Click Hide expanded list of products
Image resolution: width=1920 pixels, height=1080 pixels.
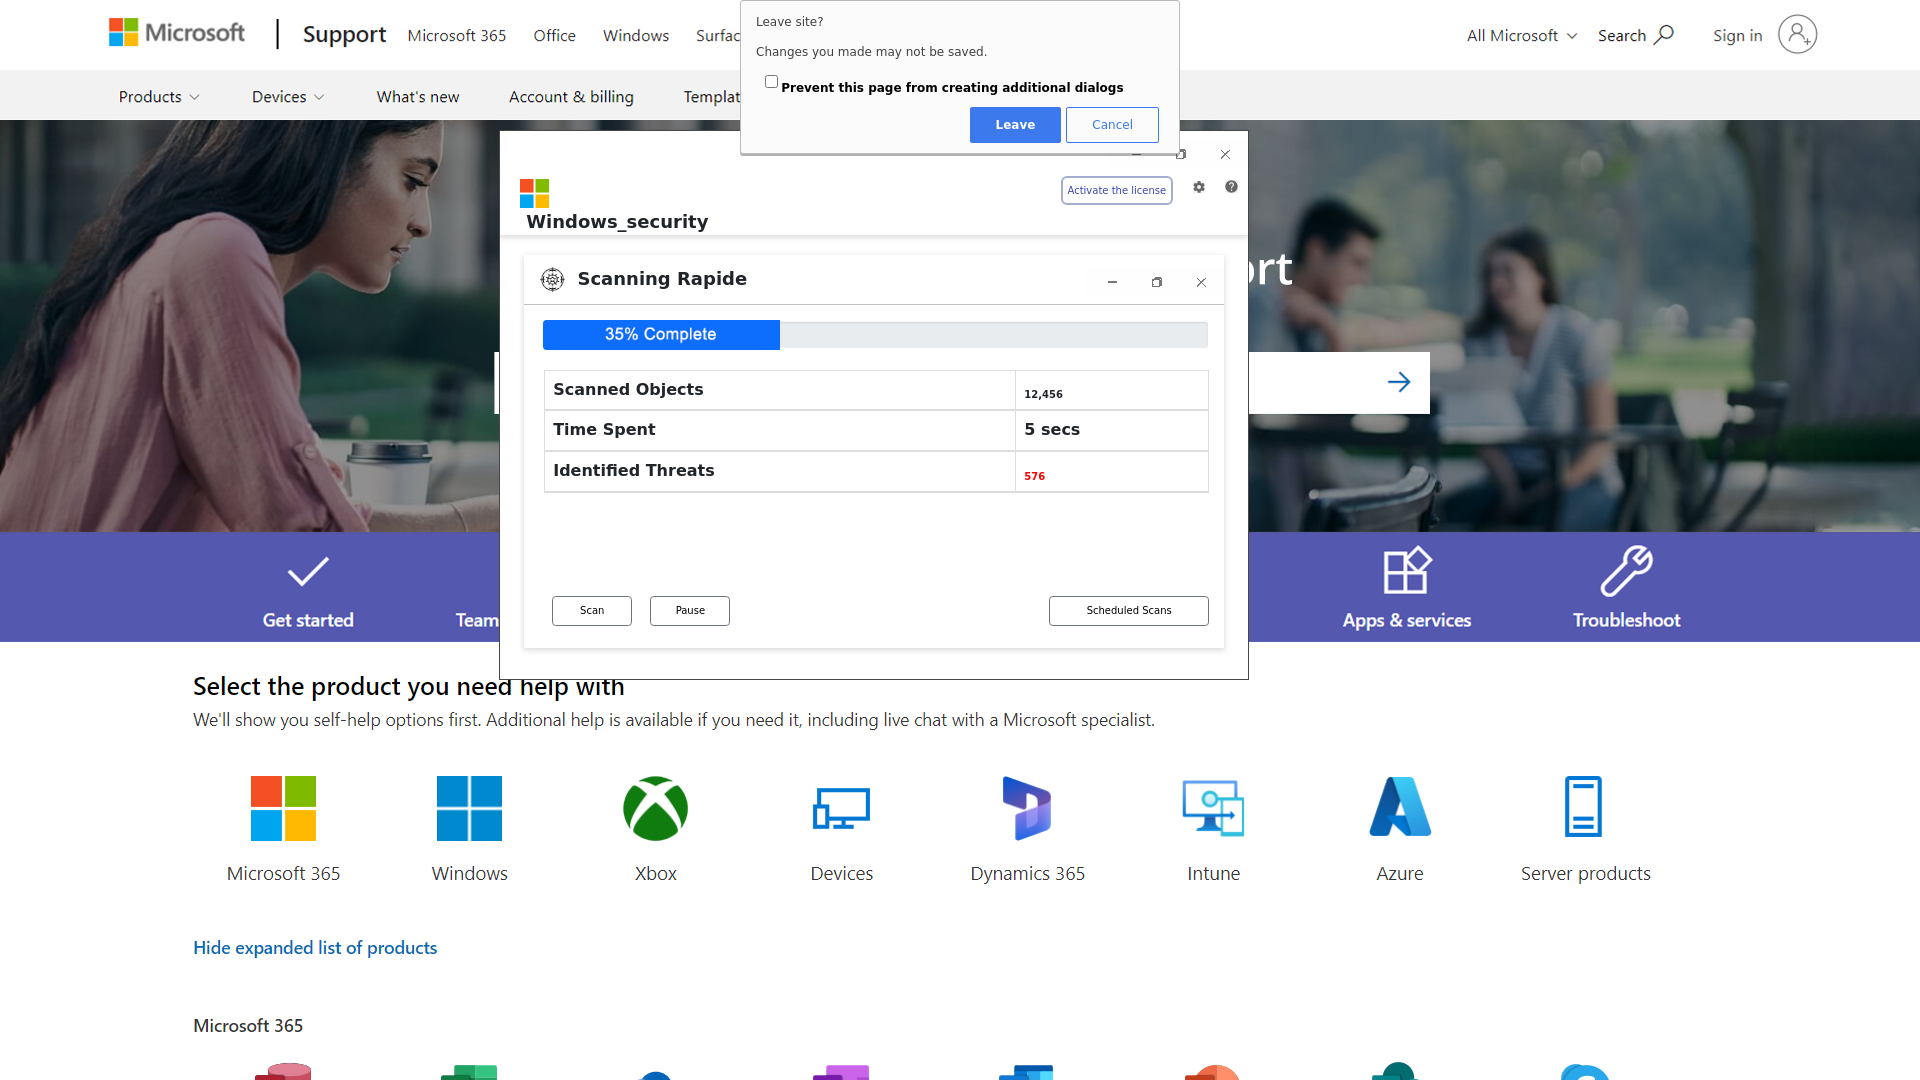pyautogui.click(x=315, y=948)
